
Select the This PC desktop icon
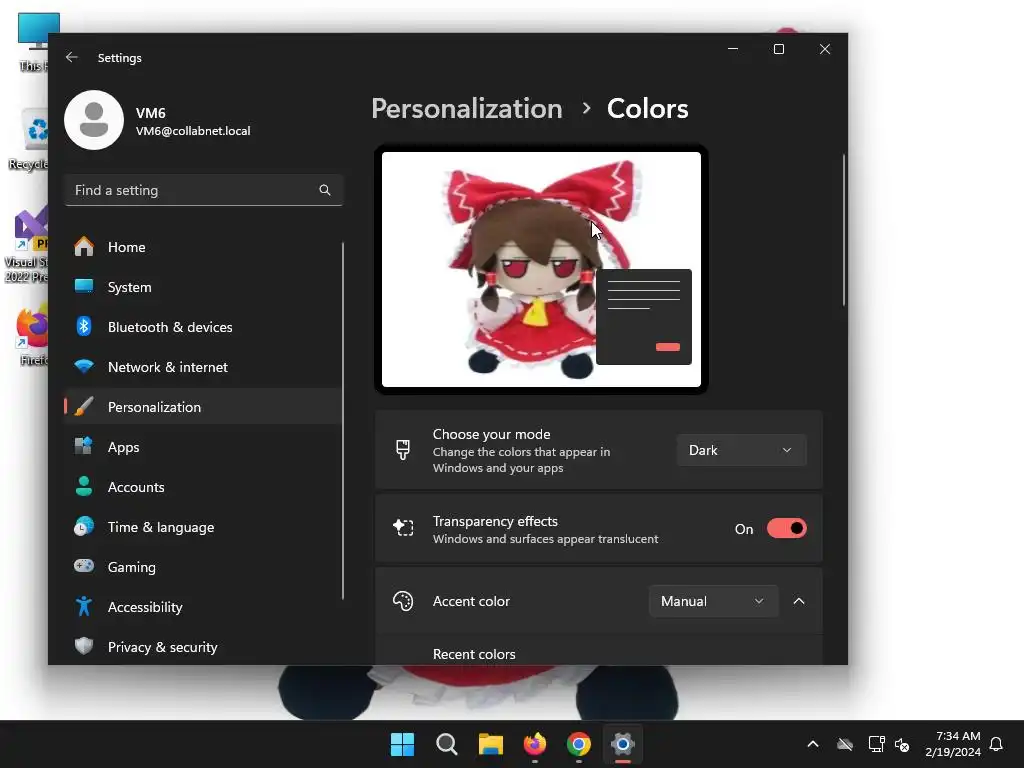coord(34,42)
